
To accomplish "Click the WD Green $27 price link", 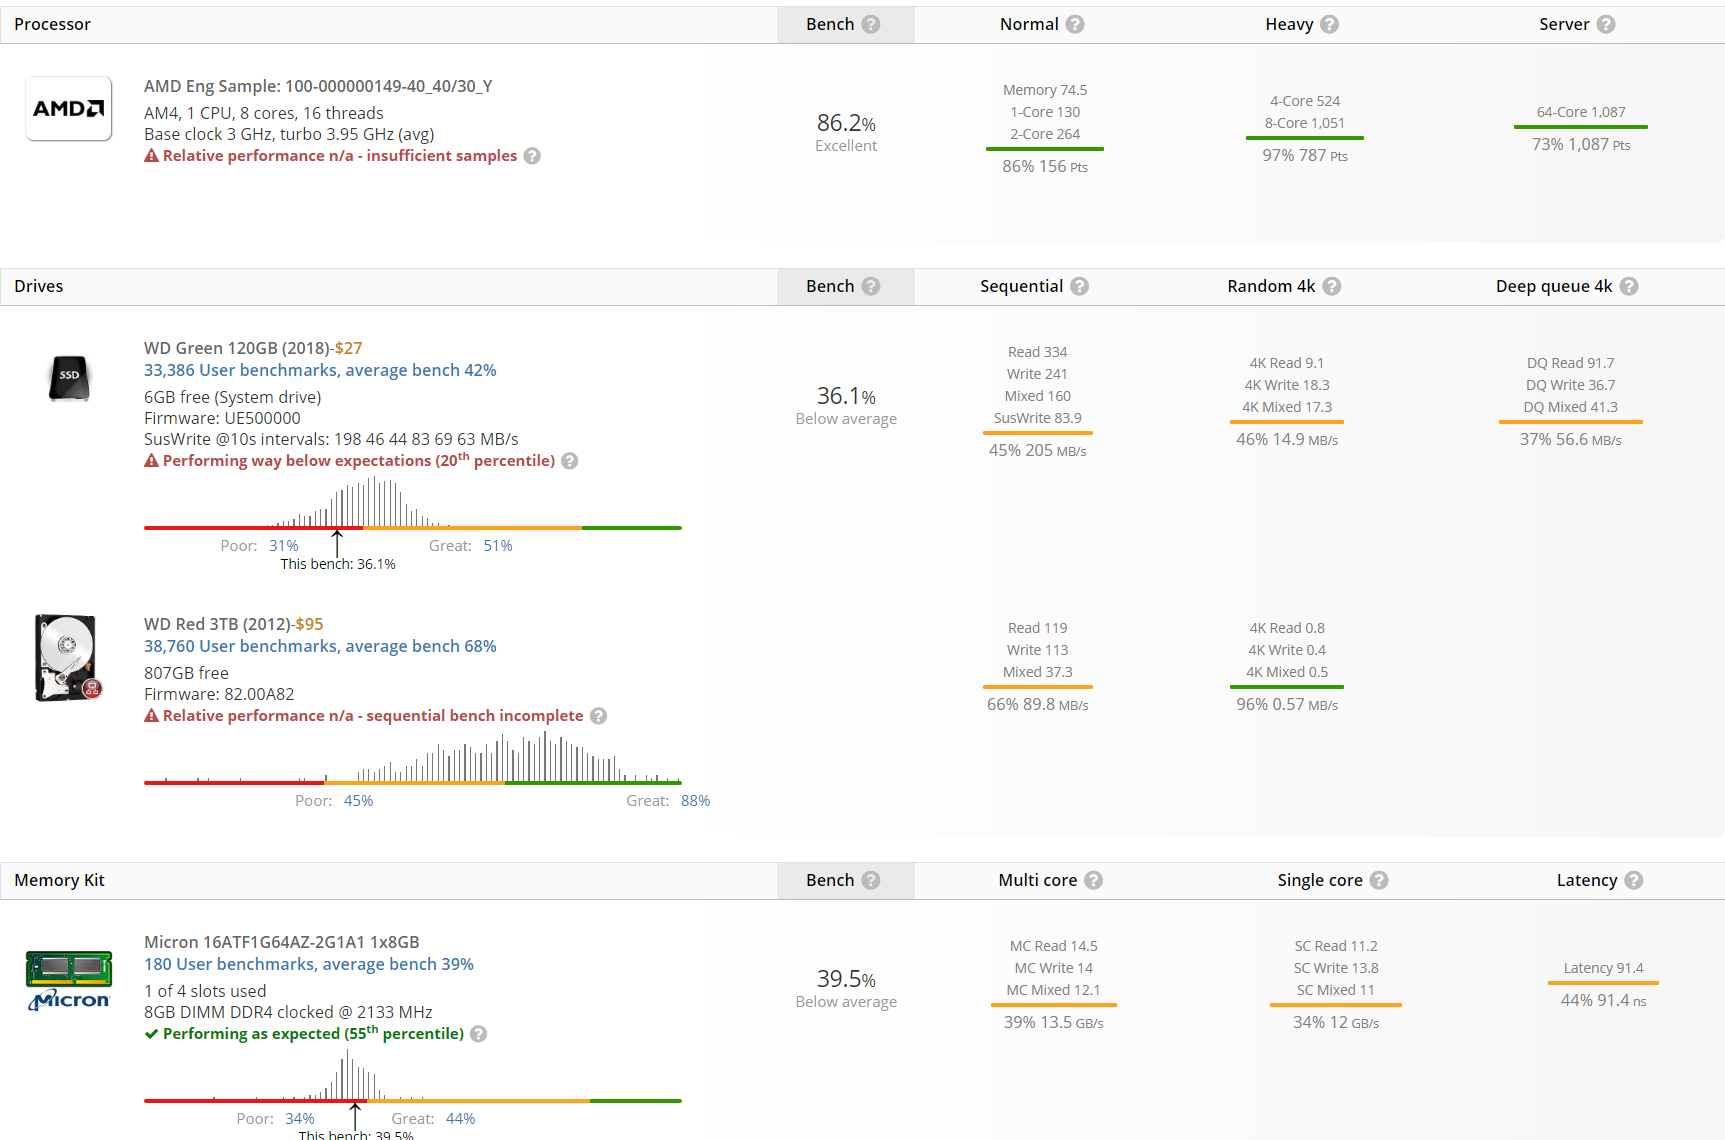I will point(348,348).
